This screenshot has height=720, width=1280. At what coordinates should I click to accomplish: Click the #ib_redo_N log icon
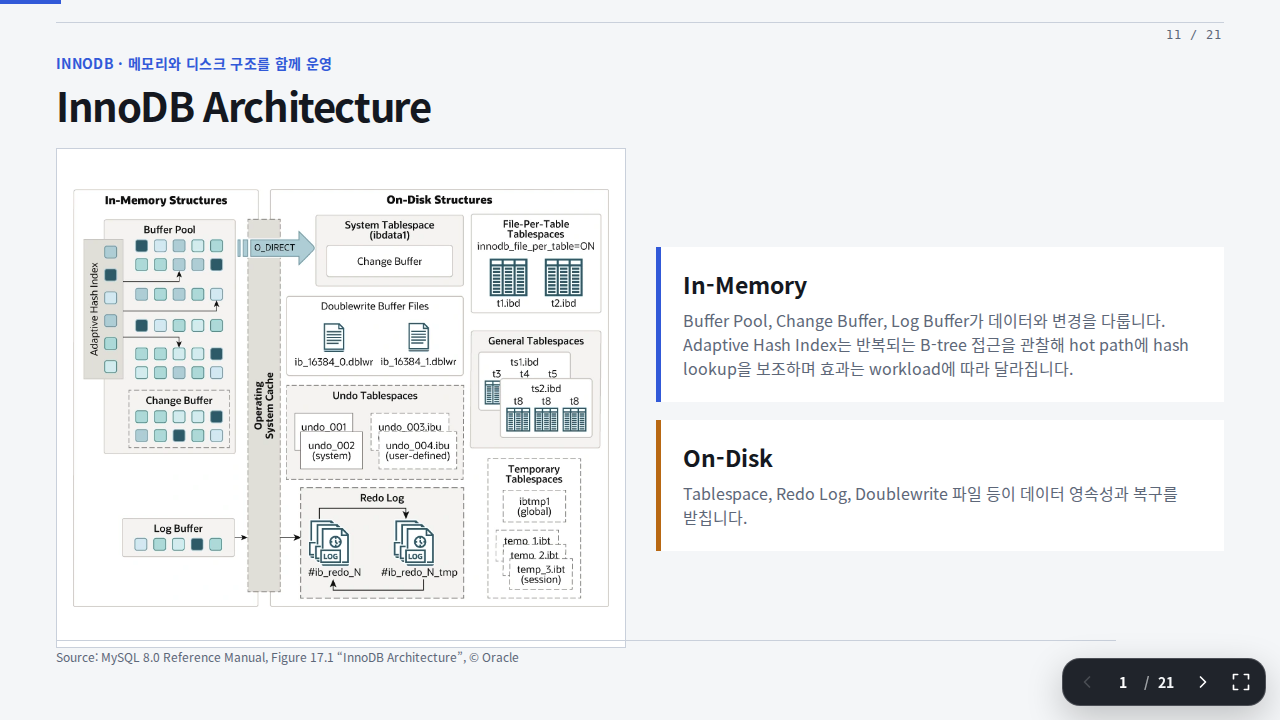[329, 541]
